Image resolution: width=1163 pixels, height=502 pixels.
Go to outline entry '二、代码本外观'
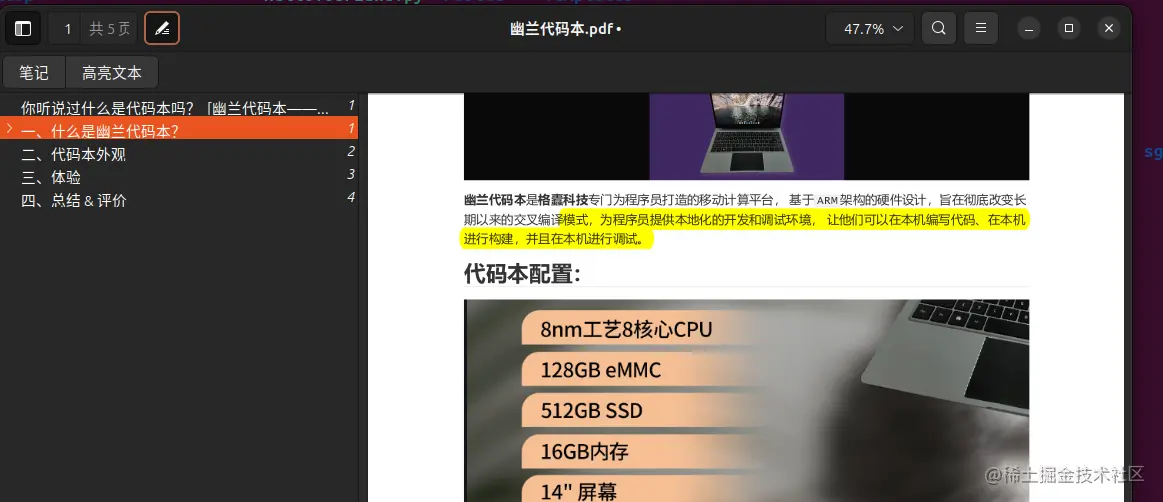[179, 154]
